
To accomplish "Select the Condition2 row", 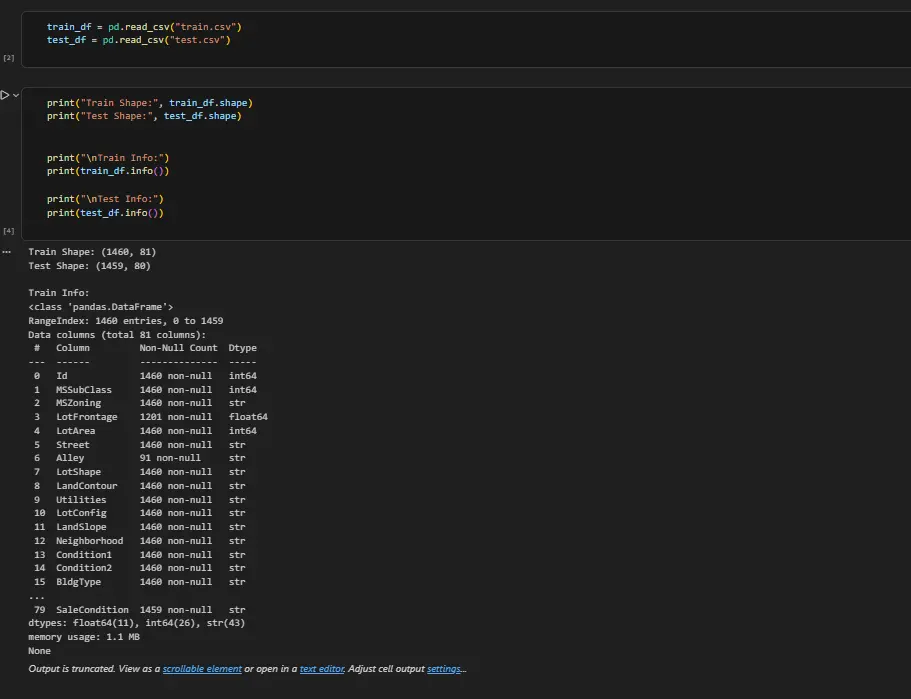I will pos(139,568).
